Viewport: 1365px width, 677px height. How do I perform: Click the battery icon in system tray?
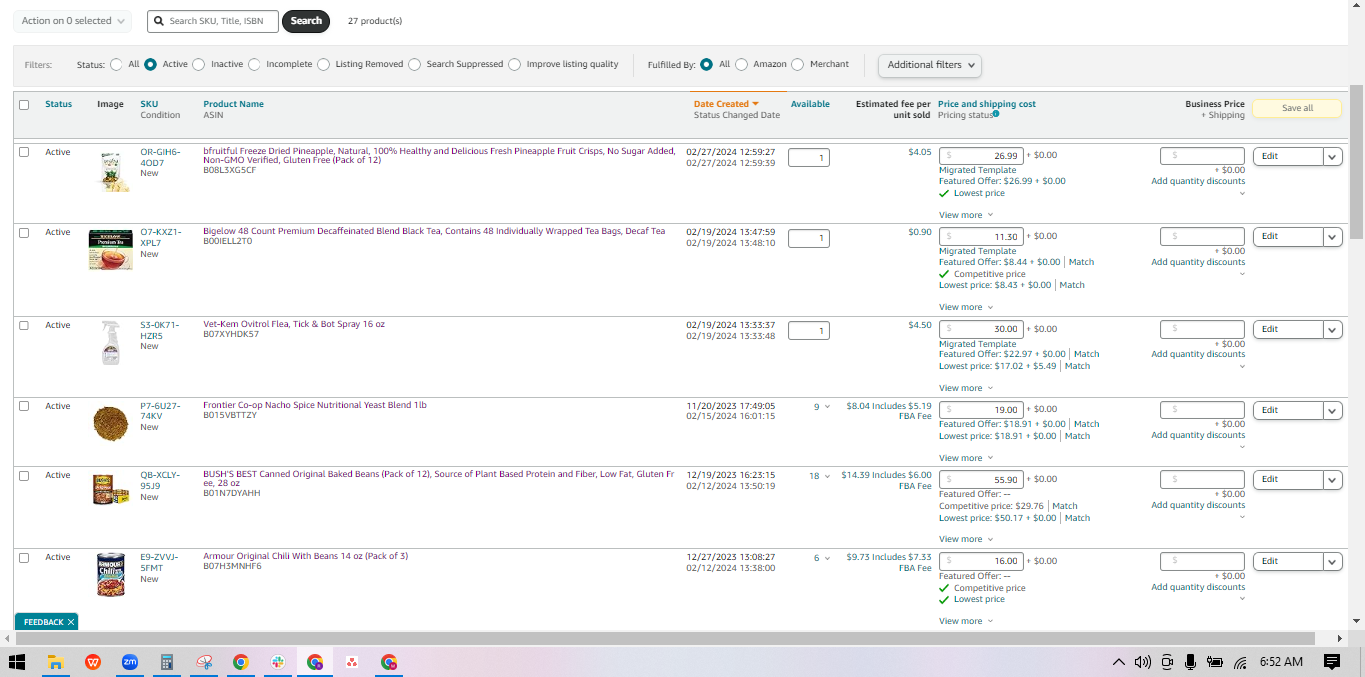[x=1215, y=662]
